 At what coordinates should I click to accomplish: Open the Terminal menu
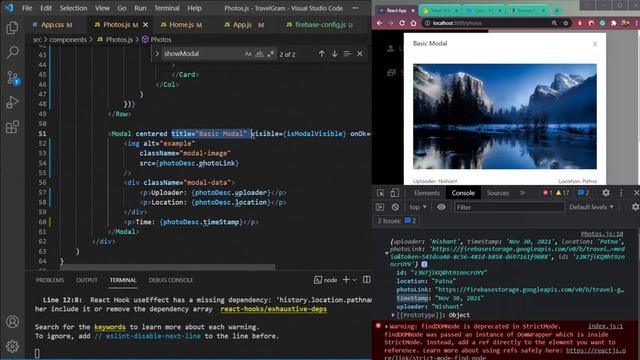click(167, 8)
